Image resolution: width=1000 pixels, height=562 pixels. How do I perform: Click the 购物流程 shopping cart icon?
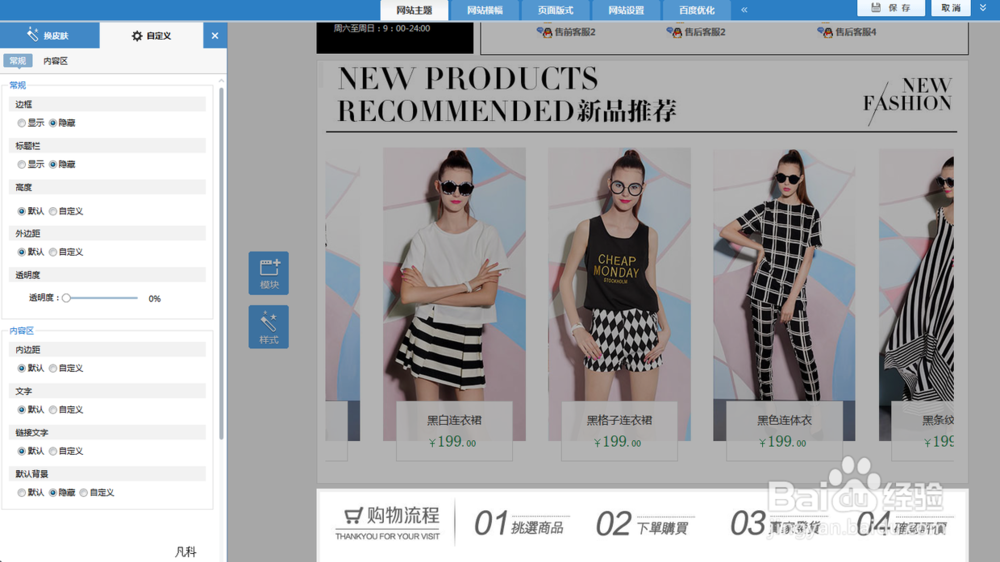point(353,515)
